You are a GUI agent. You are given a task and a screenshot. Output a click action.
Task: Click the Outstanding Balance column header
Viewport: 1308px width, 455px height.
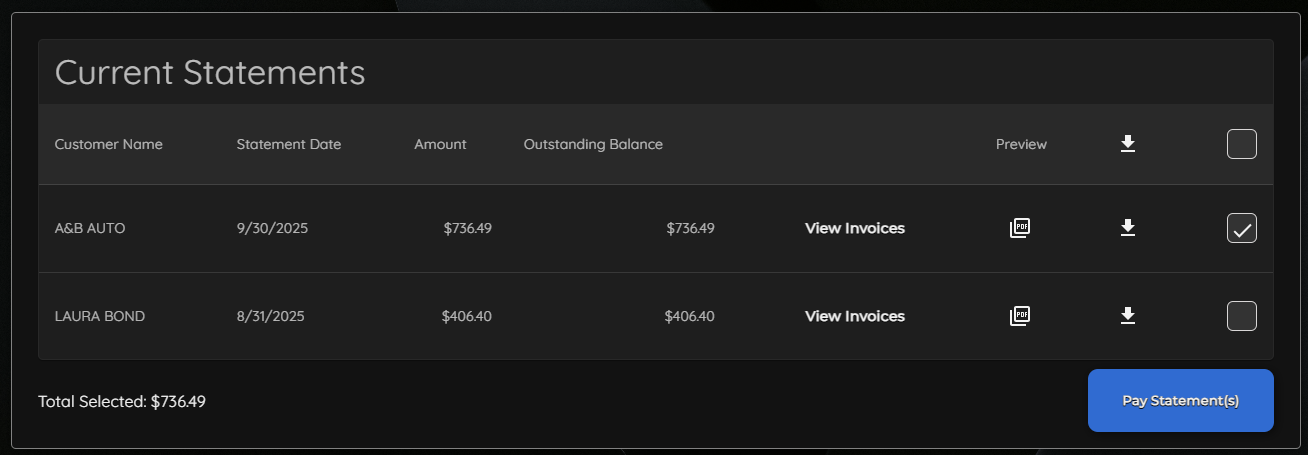(593, 144)
